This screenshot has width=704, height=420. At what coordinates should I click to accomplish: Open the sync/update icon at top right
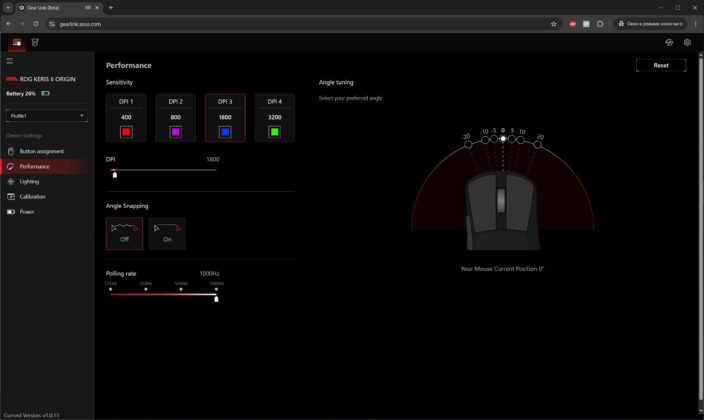[669, 42]
